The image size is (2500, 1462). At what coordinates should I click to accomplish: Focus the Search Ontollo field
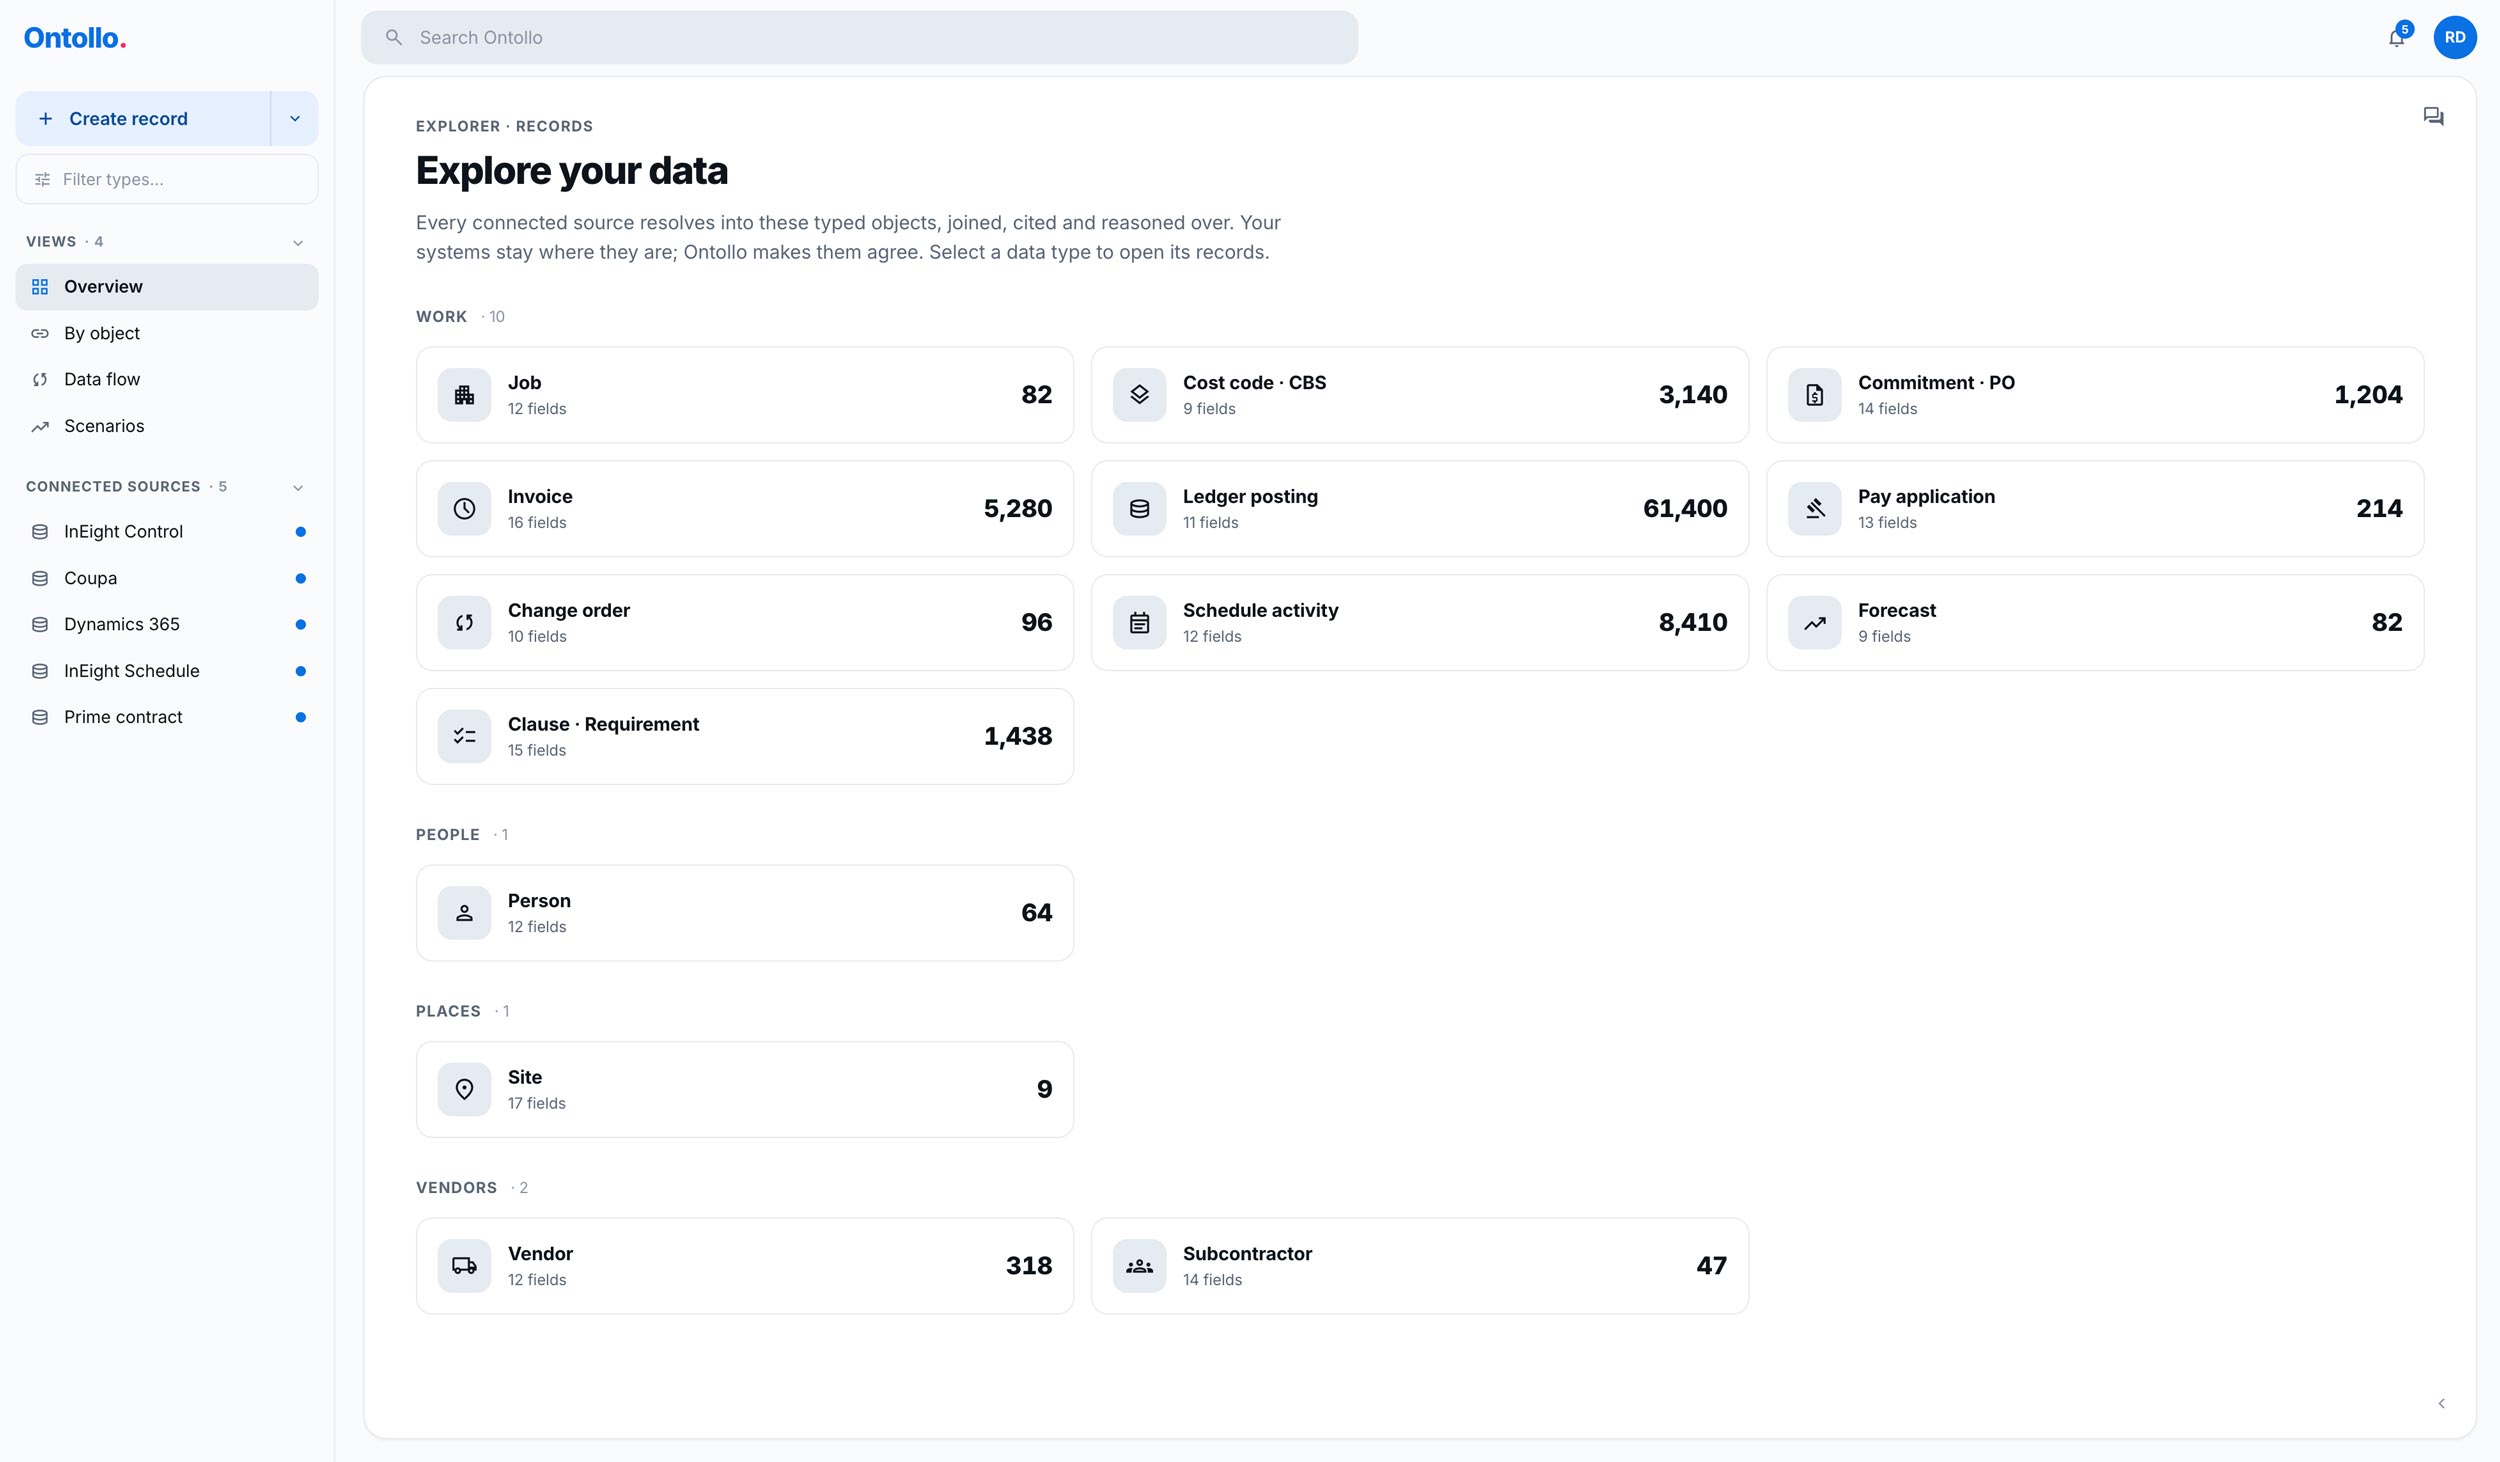click(x=859, y=38)
